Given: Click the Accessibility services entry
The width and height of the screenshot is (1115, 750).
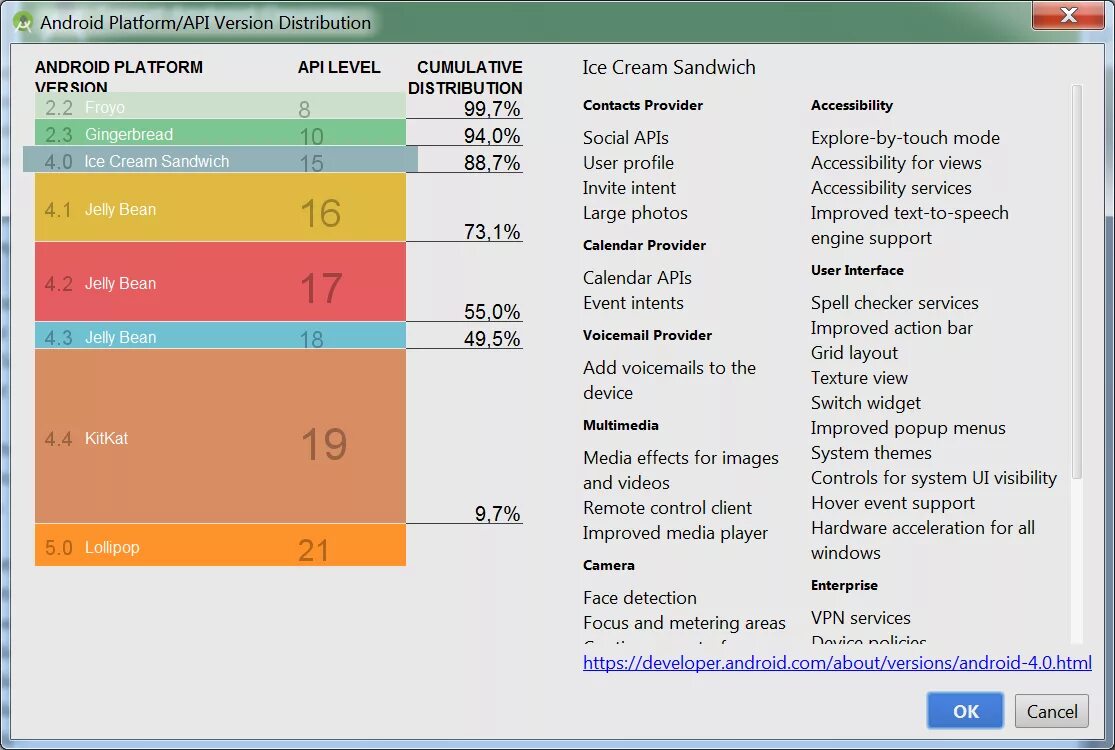Looking at the screenshot, I should coord(891,188).
